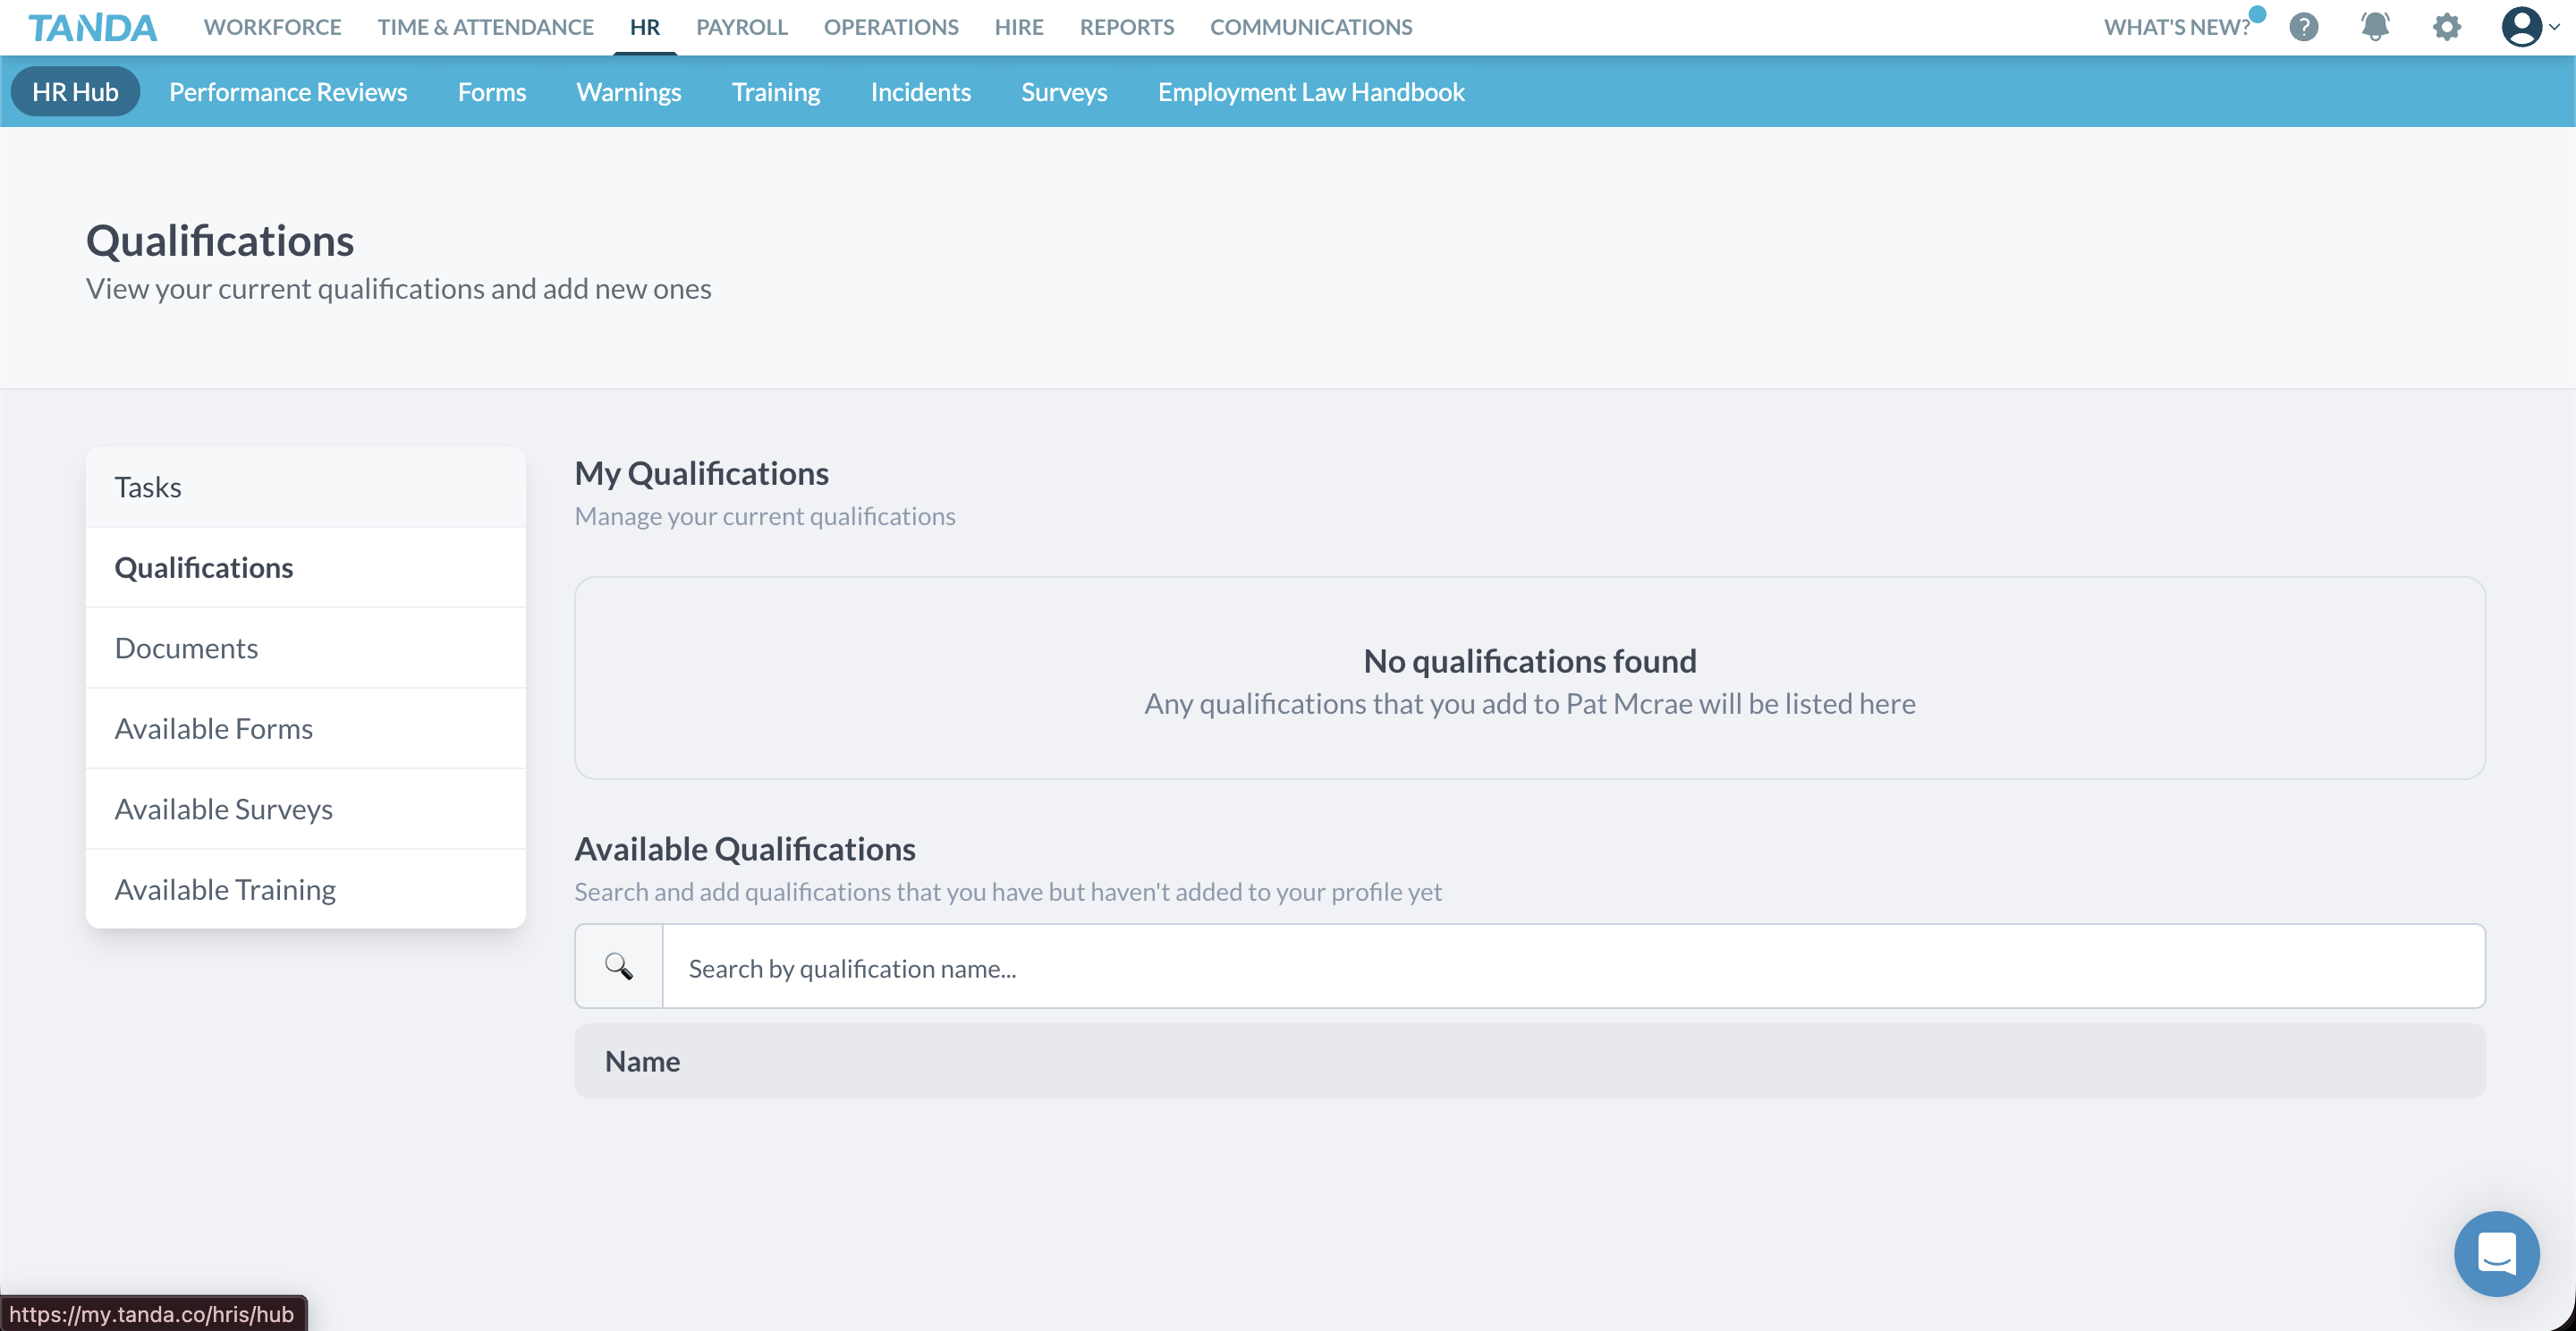The height and width of the screenshot is (1331, 2576).
Task: Click the search magnifier icon
Action: point(617,966)
